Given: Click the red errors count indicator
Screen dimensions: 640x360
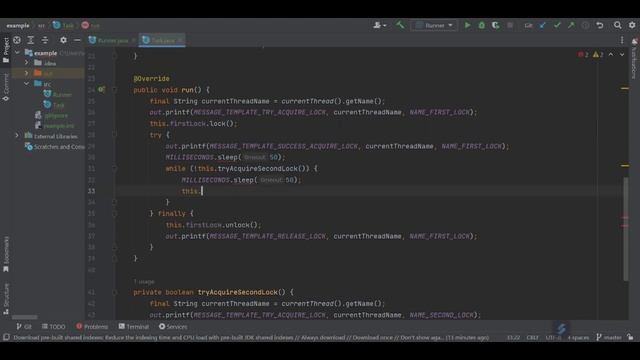Looking at the screenshot, I should coord(583,54).
